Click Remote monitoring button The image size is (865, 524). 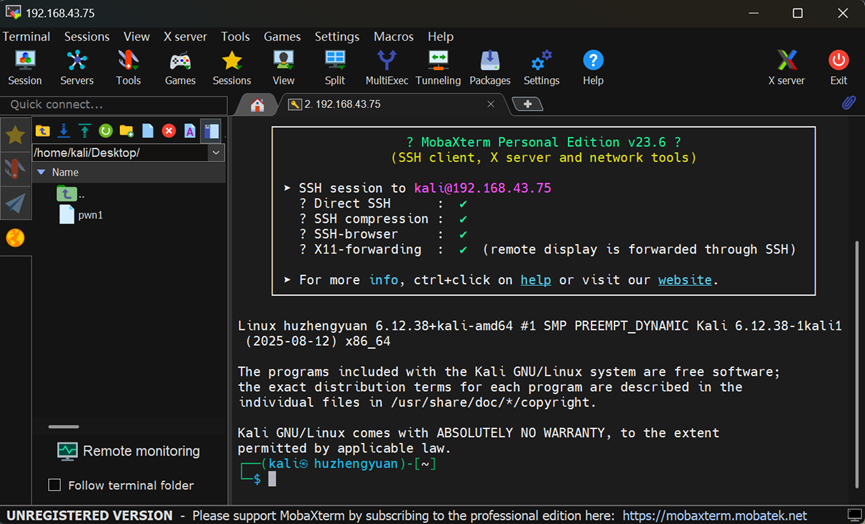[128, 451]
